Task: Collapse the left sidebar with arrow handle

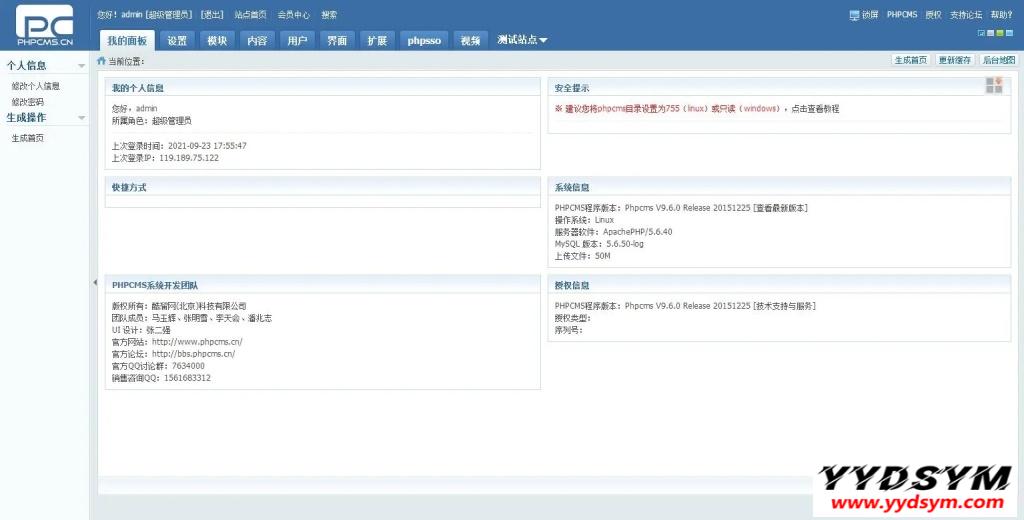Action: tap(94, 283)
